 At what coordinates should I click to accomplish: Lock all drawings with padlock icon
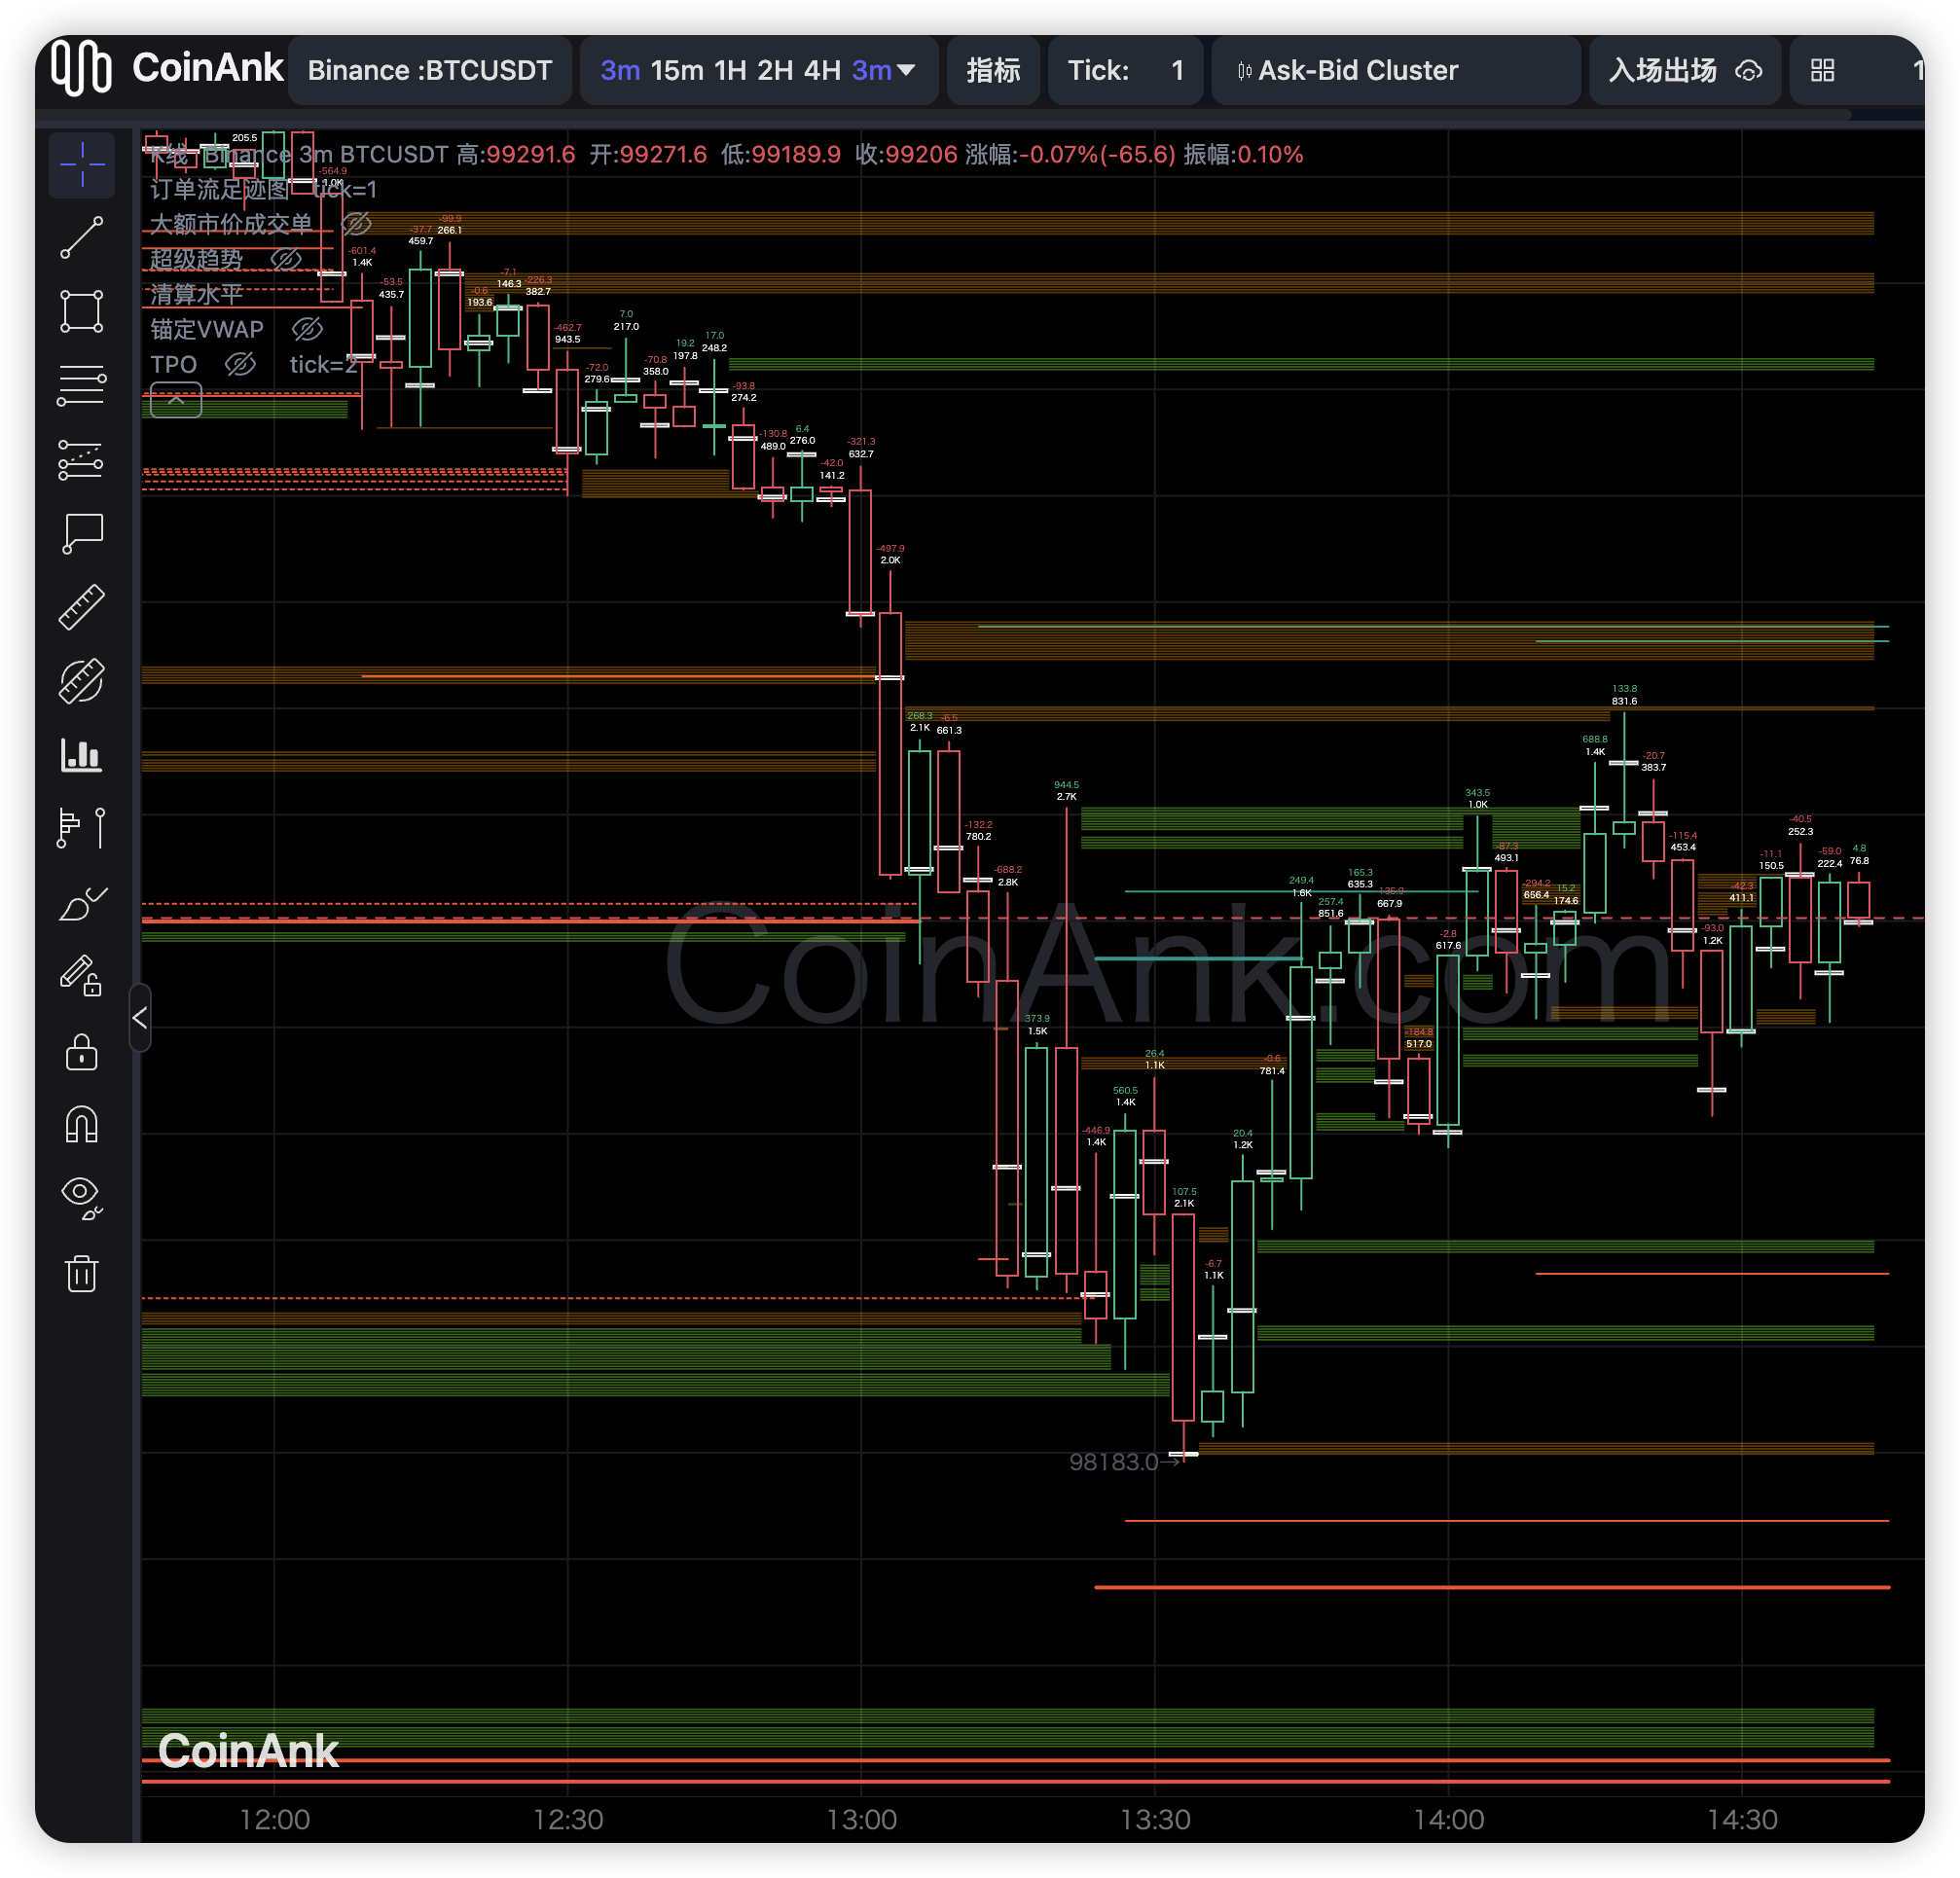[x=81, y=1052]
